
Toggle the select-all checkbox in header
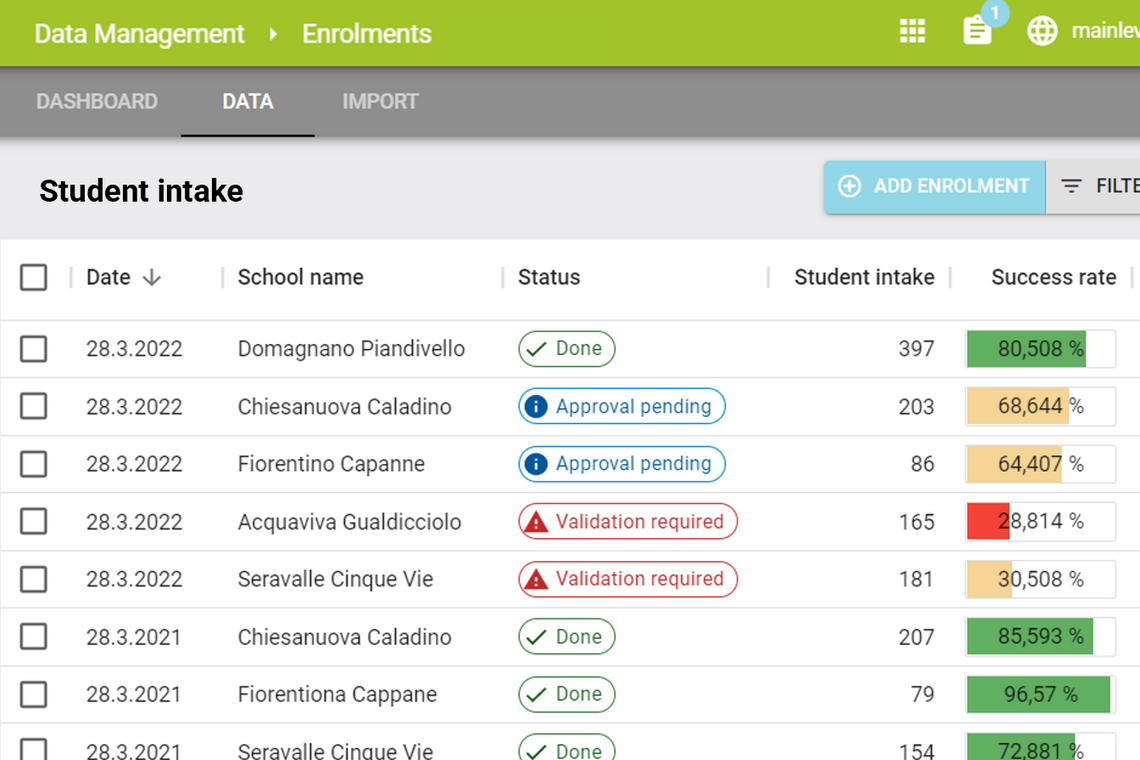(34, 278)
